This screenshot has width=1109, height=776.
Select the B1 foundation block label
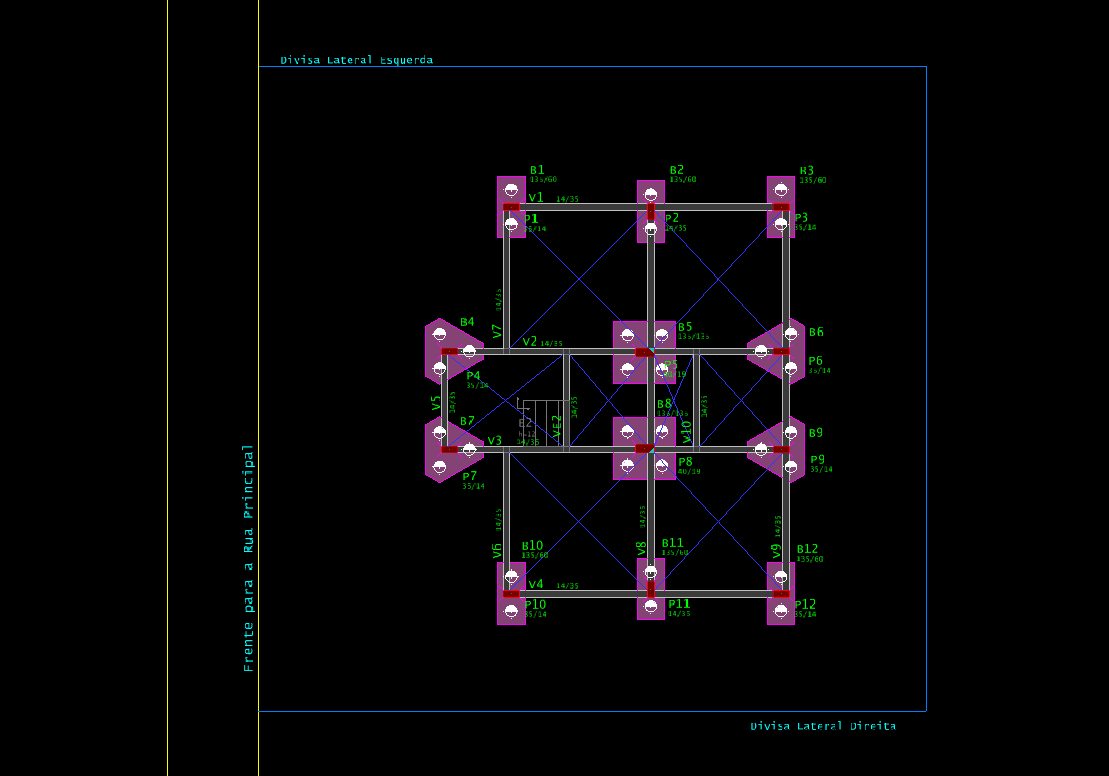[x=537, y=170]
